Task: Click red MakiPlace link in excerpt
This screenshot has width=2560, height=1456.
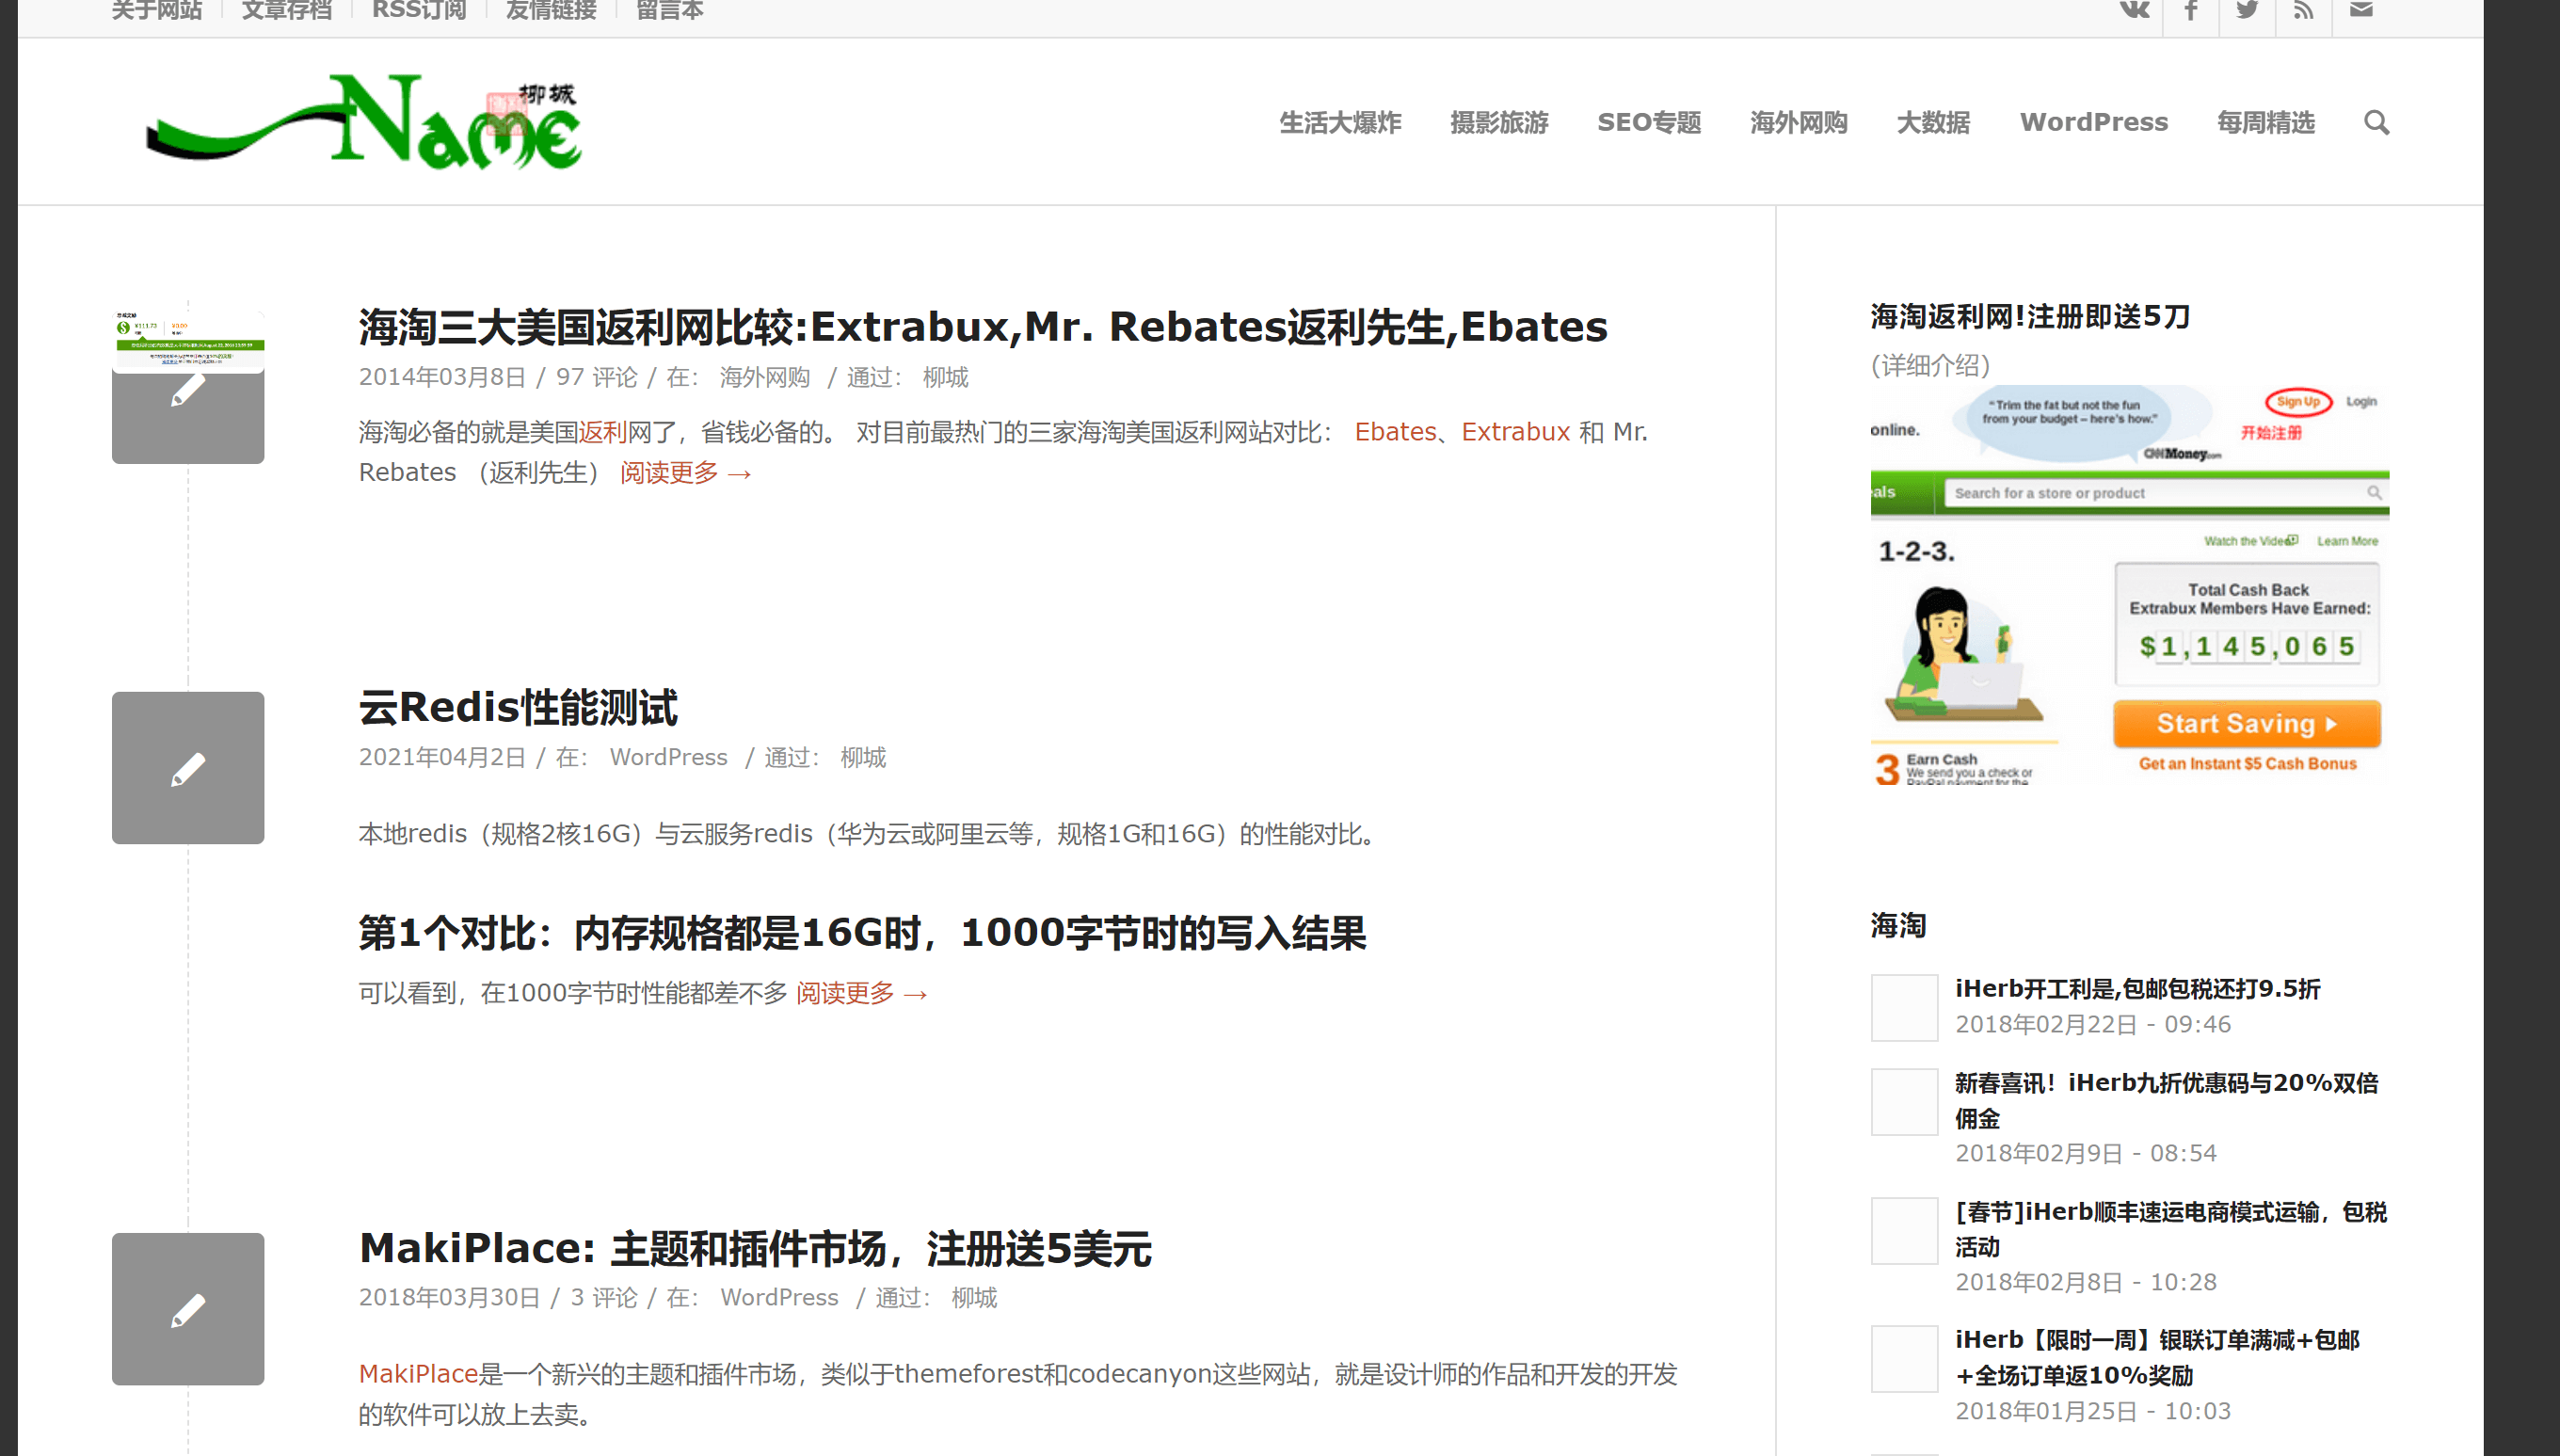Action: (418, 1374)
